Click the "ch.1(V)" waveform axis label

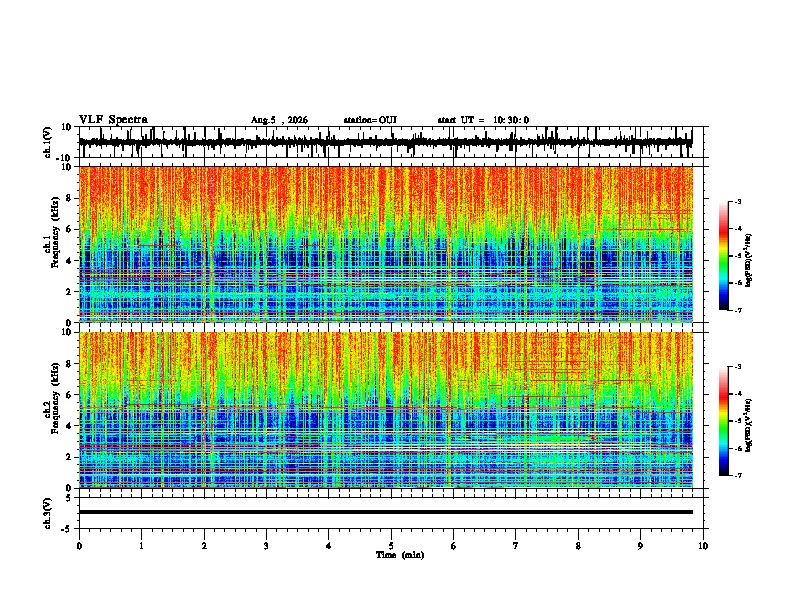48,142
